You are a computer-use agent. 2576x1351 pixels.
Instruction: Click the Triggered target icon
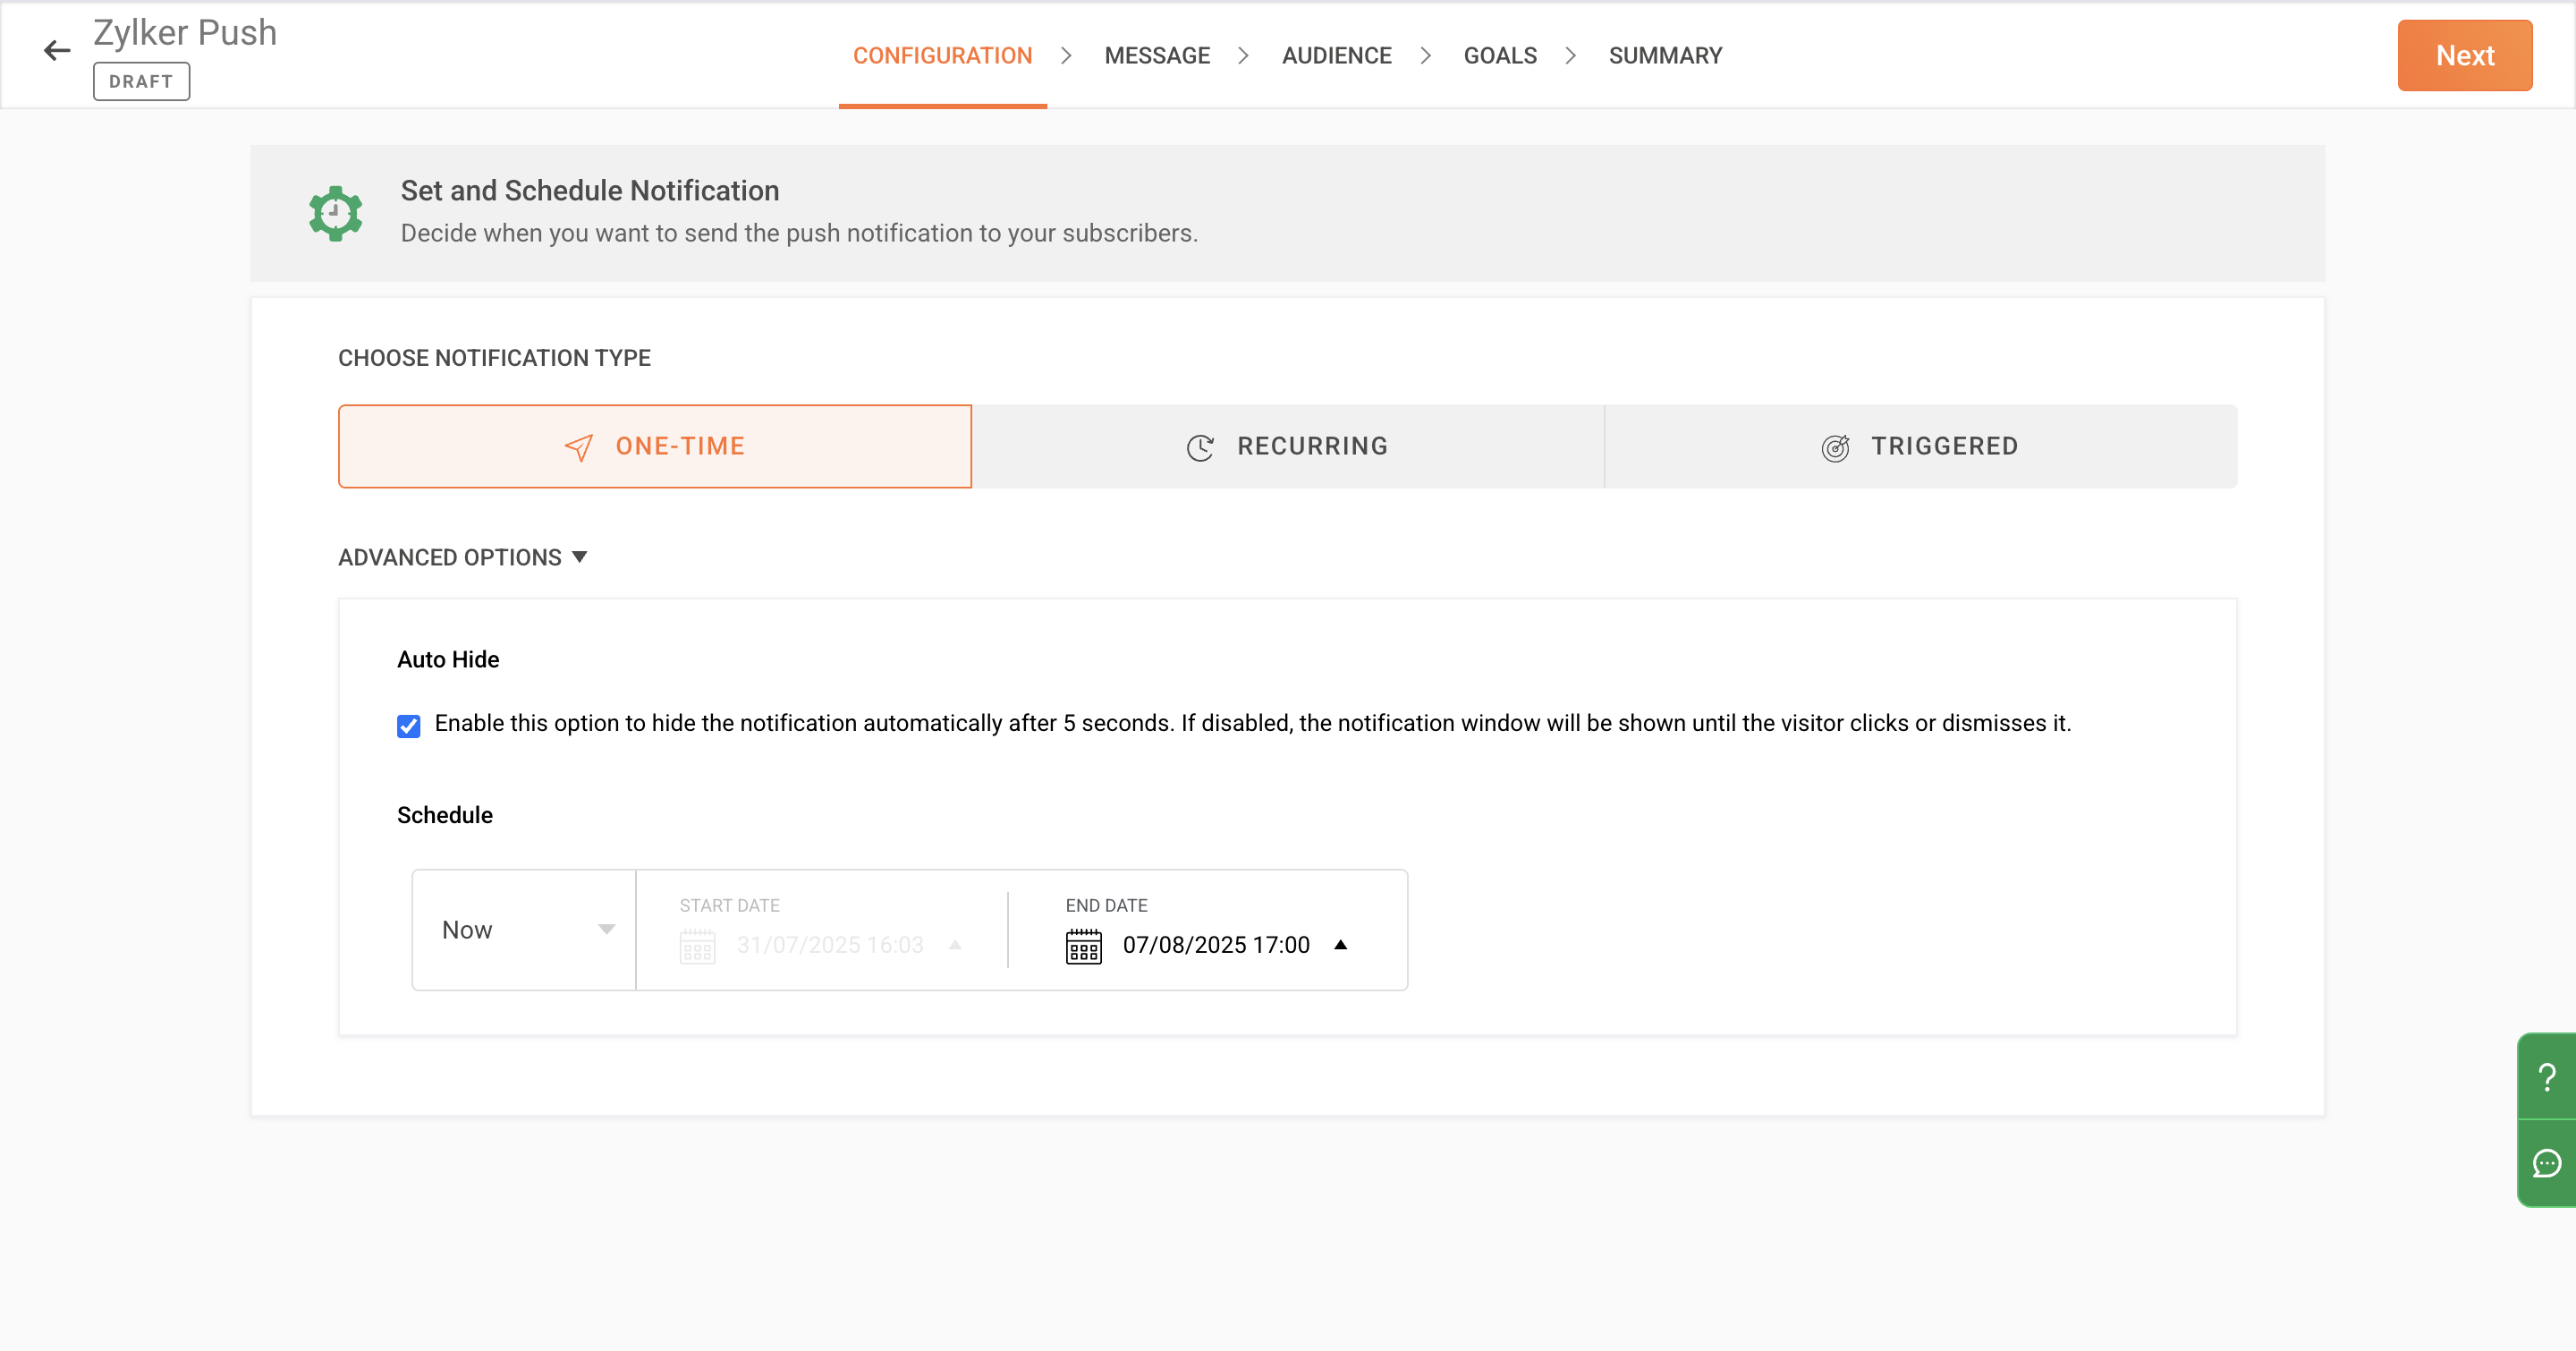(x=1834, y=447)
